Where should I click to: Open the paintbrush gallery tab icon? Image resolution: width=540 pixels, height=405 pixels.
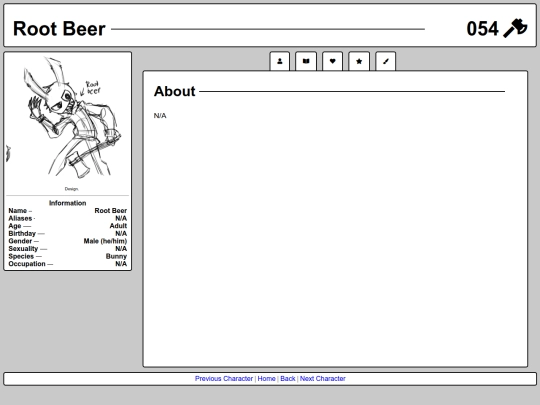(385, 61)
